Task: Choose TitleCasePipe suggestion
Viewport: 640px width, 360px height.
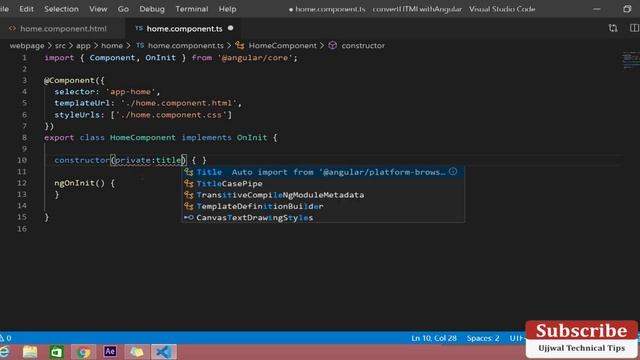Action: (x=323, y=184)
